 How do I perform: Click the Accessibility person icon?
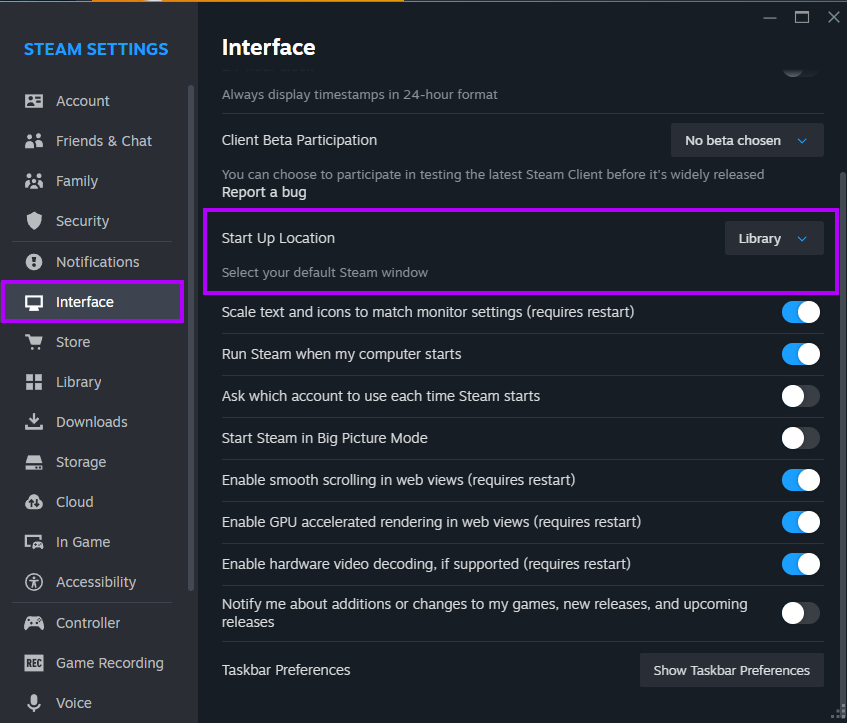click(x=33, y=582)
